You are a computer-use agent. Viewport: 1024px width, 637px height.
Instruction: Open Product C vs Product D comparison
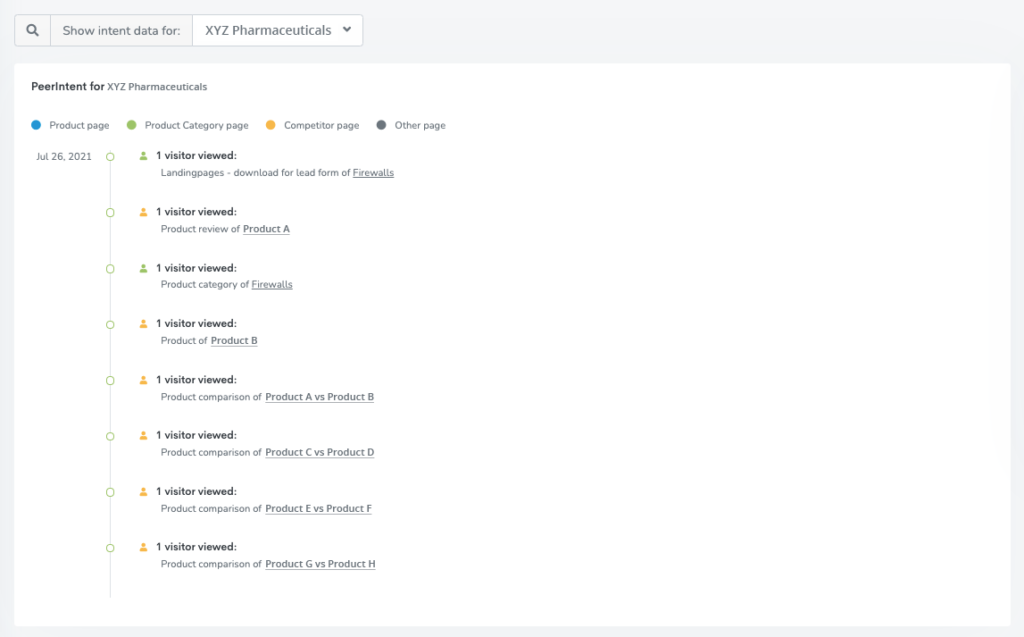point(319,453)
